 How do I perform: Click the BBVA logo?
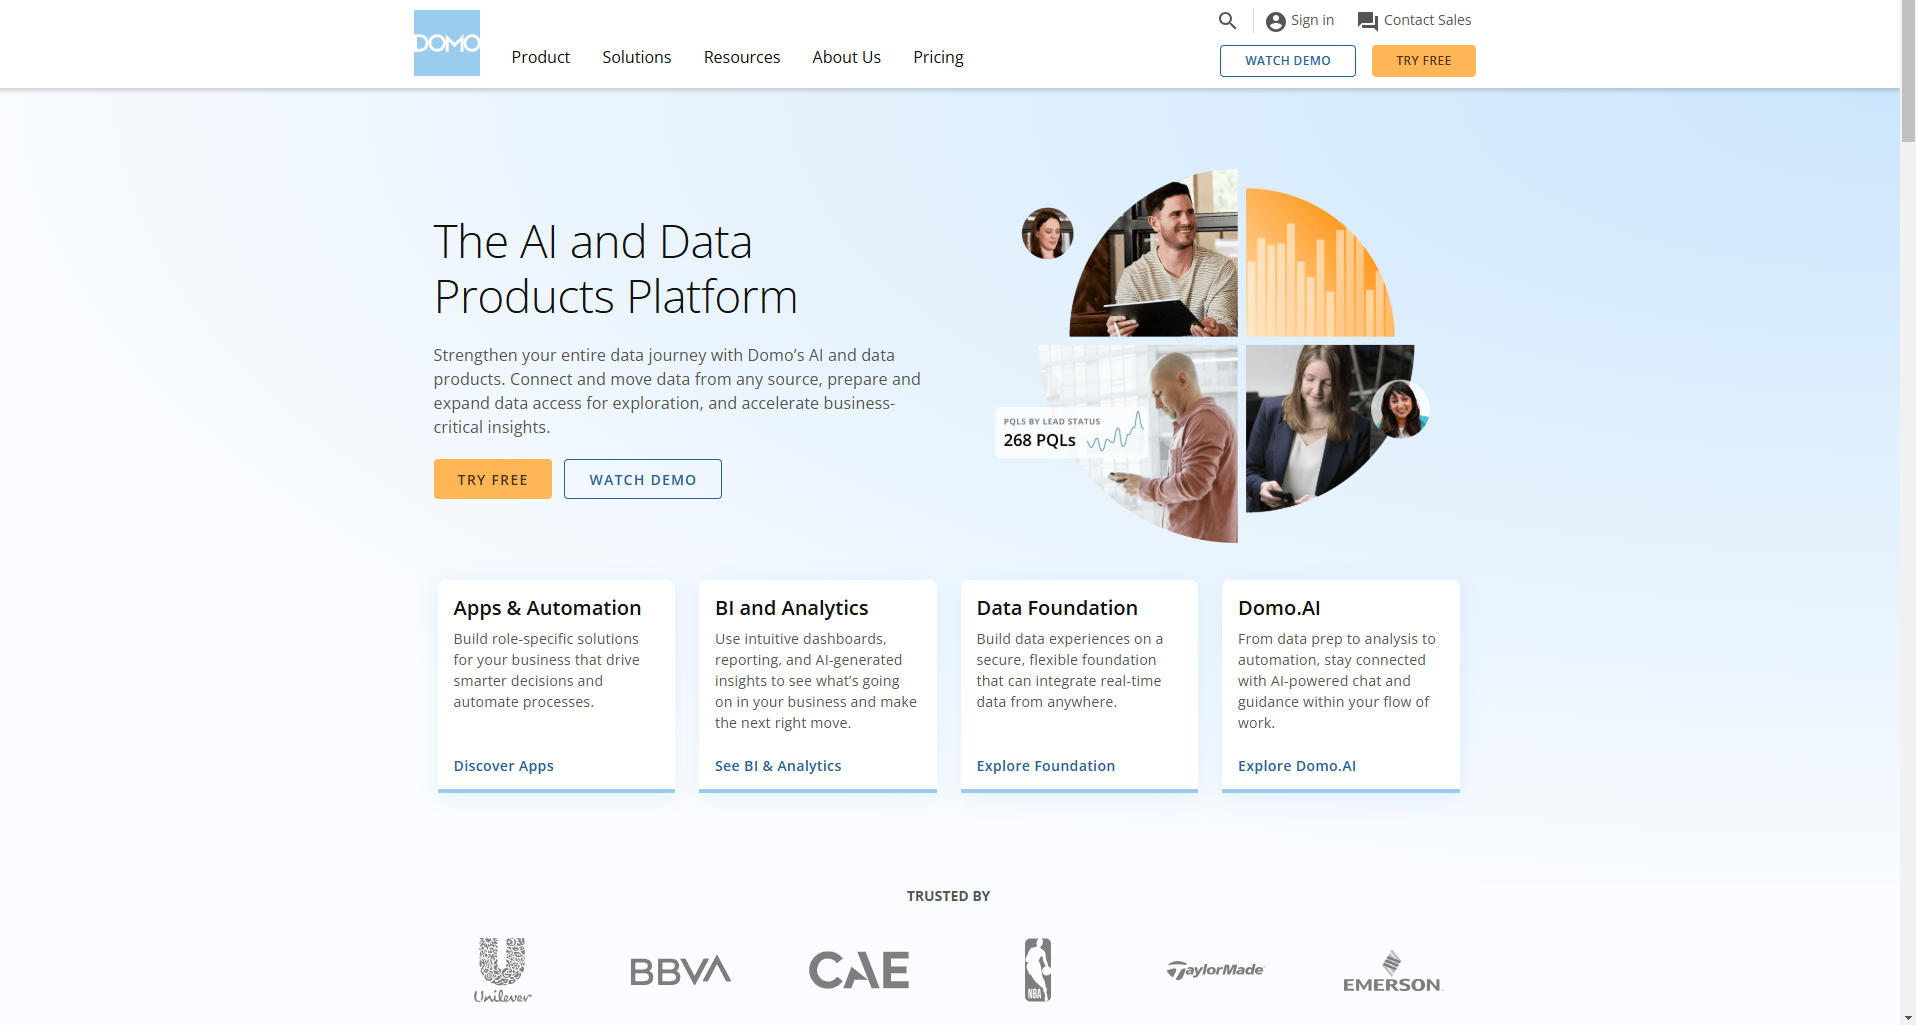[x=680, y=970]
